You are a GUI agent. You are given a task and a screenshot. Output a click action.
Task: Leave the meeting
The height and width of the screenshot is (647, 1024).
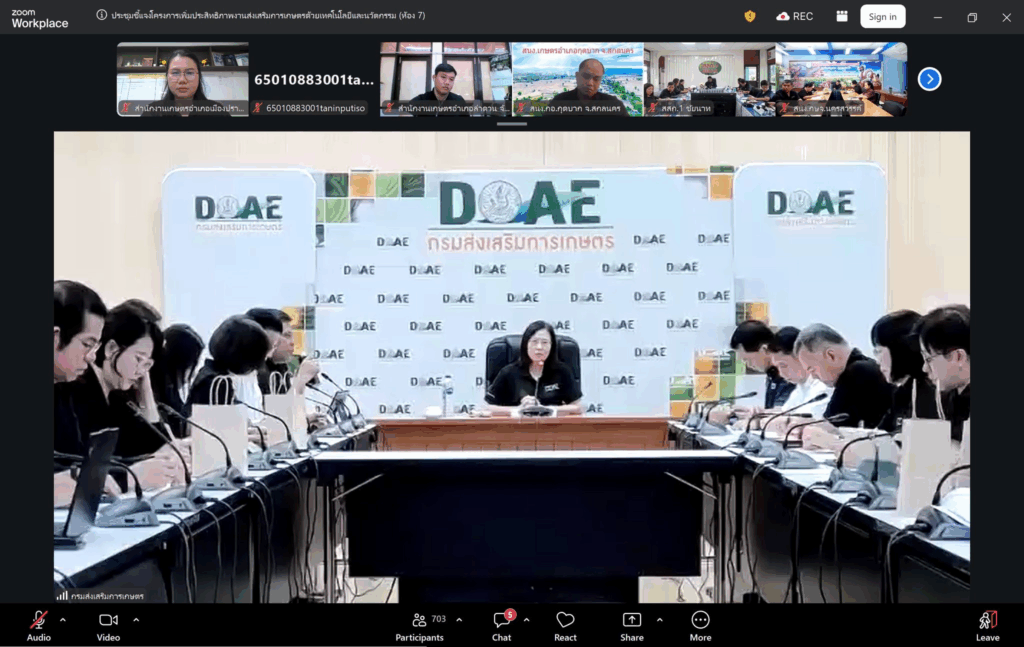point(987,625)
